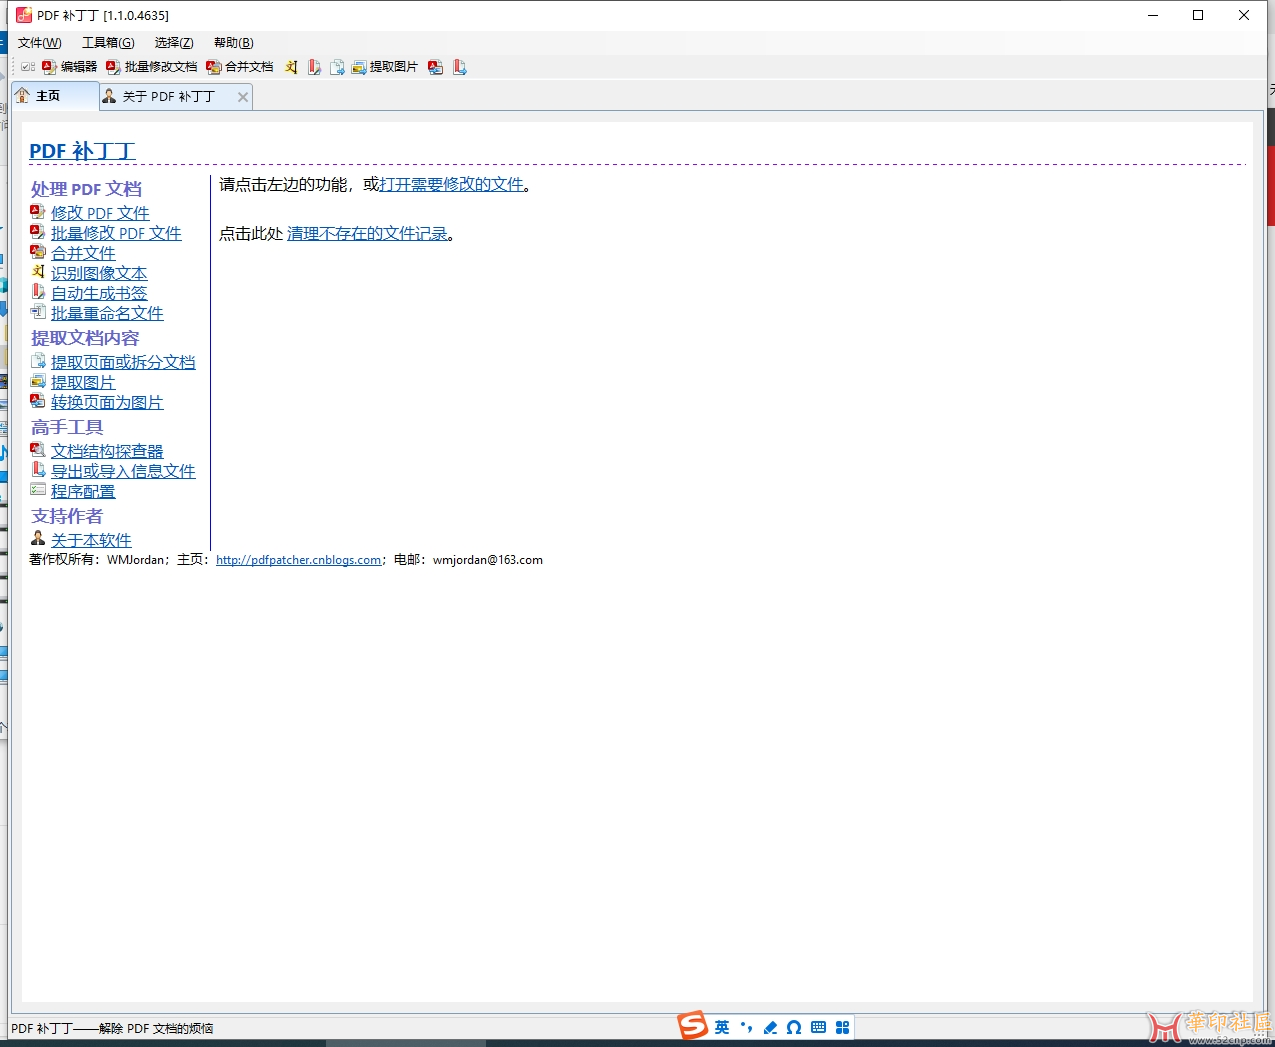Click the OCR text recognition toolbar icon
Screen dimensions: 1275x1047
click(291, 67)
